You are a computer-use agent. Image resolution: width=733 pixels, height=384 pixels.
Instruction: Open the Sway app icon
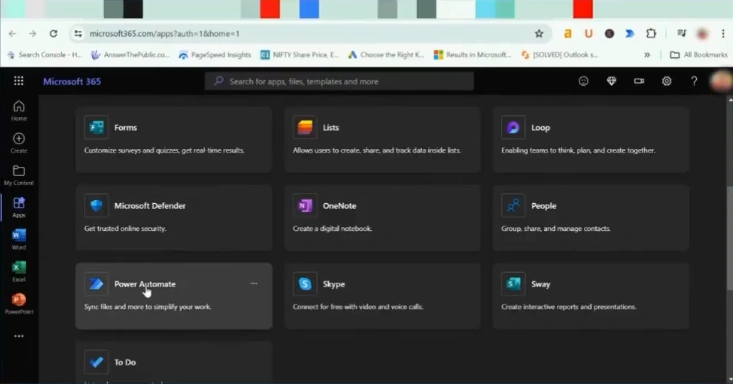coord(513,284)
